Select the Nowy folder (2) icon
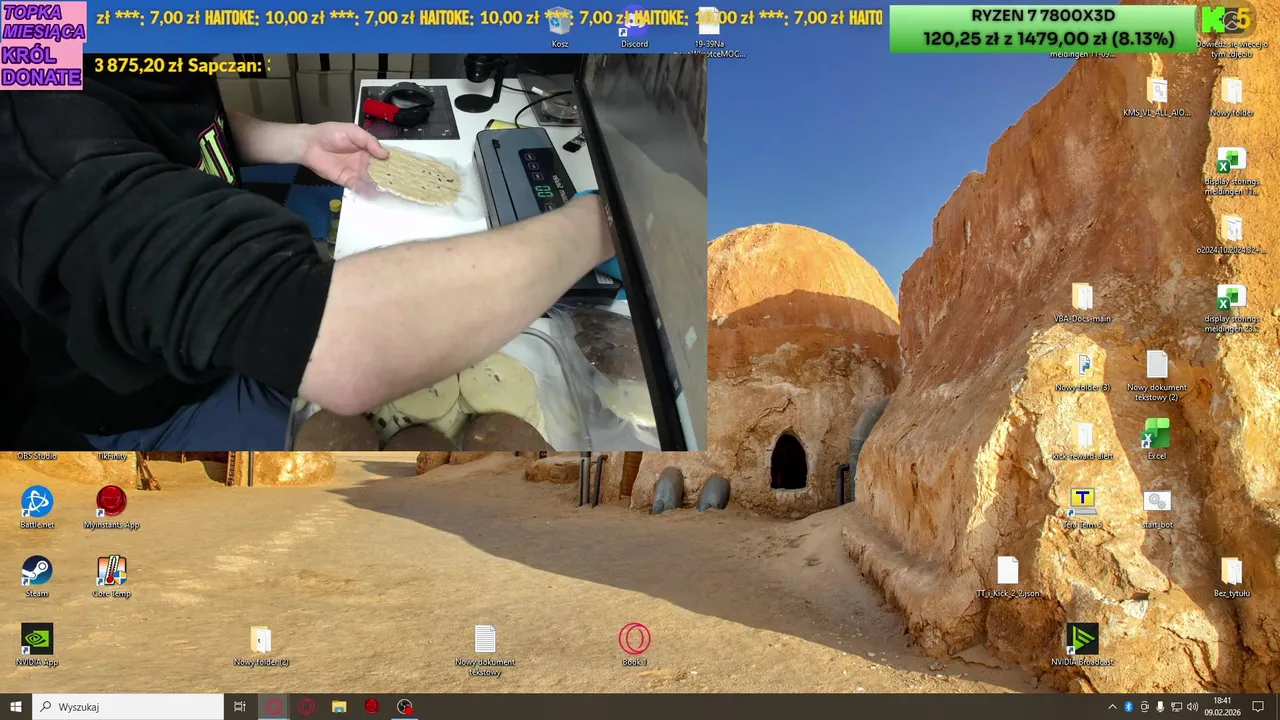 [x=261, y=646]
